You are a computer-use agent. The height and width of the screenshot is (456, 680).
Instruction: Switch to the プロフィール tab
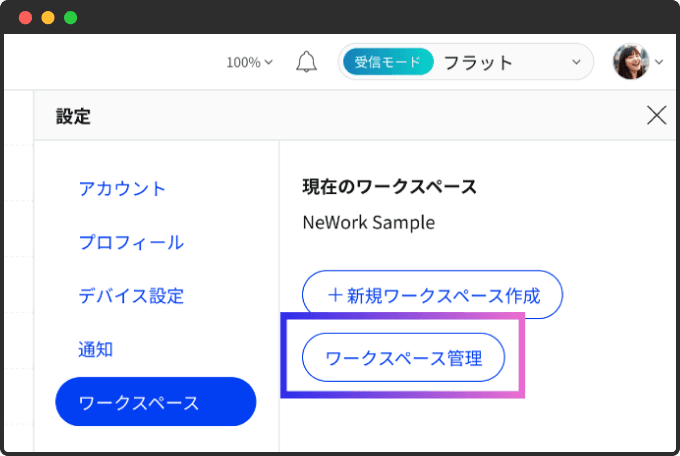(x=131, y=242)
